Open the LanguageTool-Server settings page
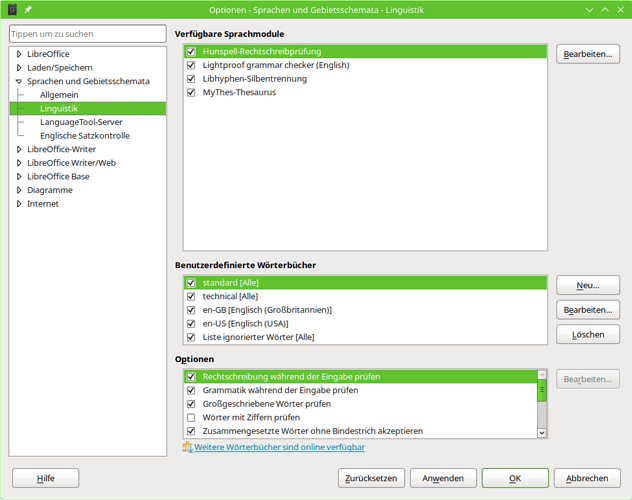 tap(81, 122)
